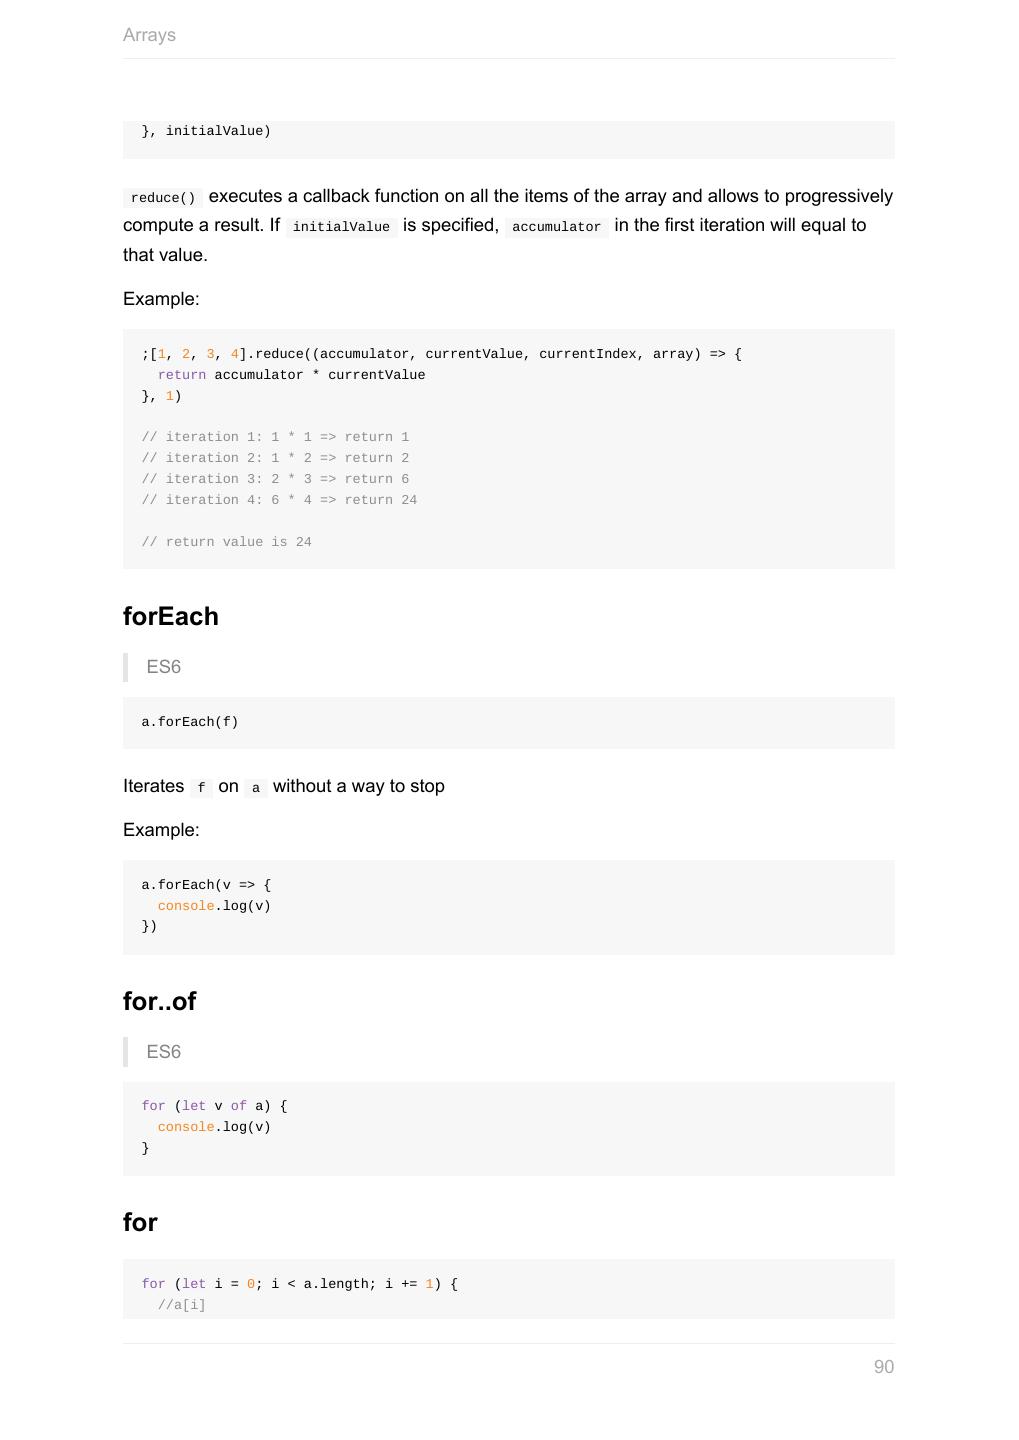Click the ES6 note under forEach
This screenshot has width=1019, height=1440.
pos(163,667)
